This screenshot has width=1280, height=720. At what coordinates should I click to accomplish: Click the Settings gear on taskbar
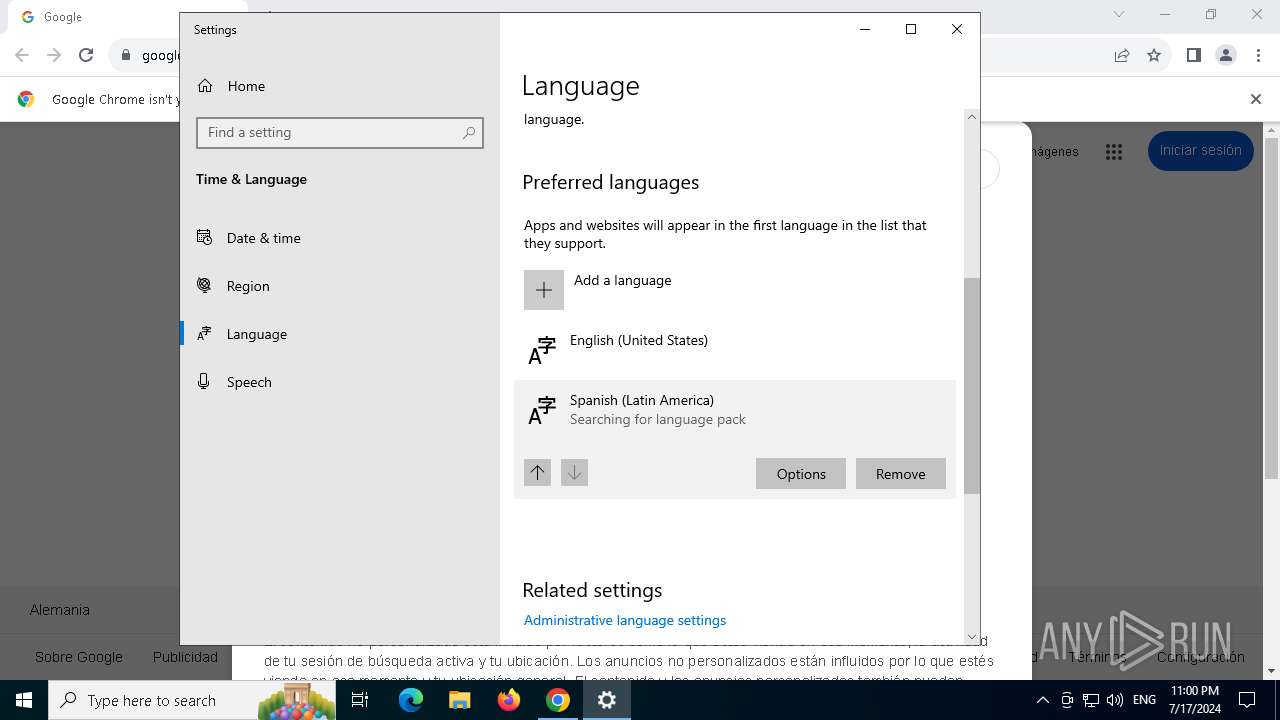[x=607, y=700]
